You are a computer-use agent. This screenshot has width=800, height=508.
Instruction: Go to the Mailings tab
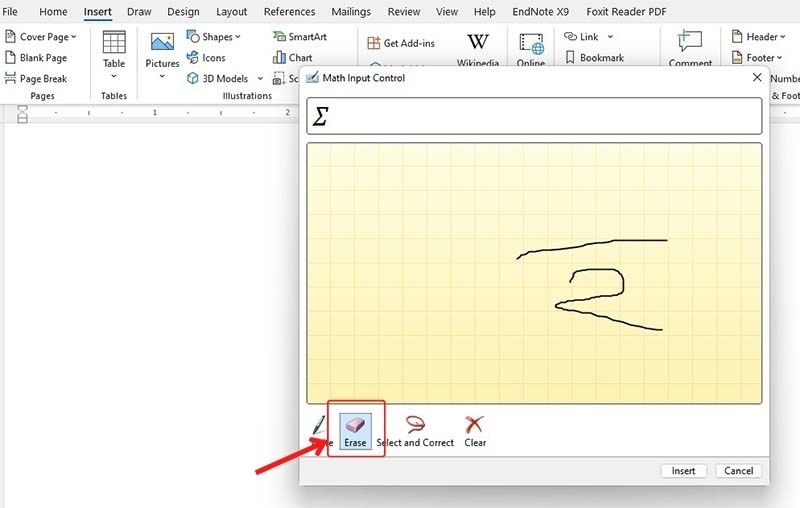(x=351, y=11)
